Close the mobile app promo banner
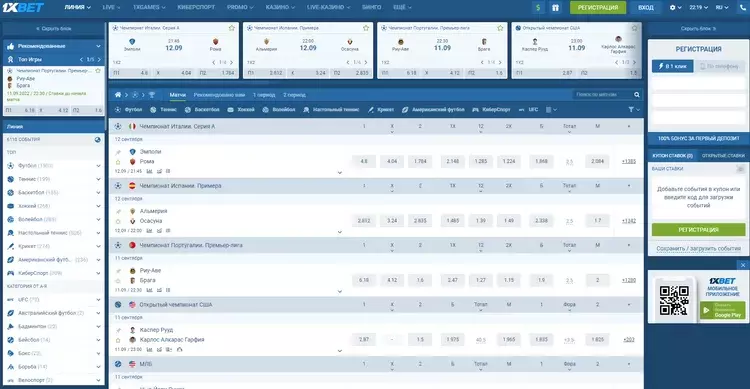750x389 pixels. click(x=743, y=265)
